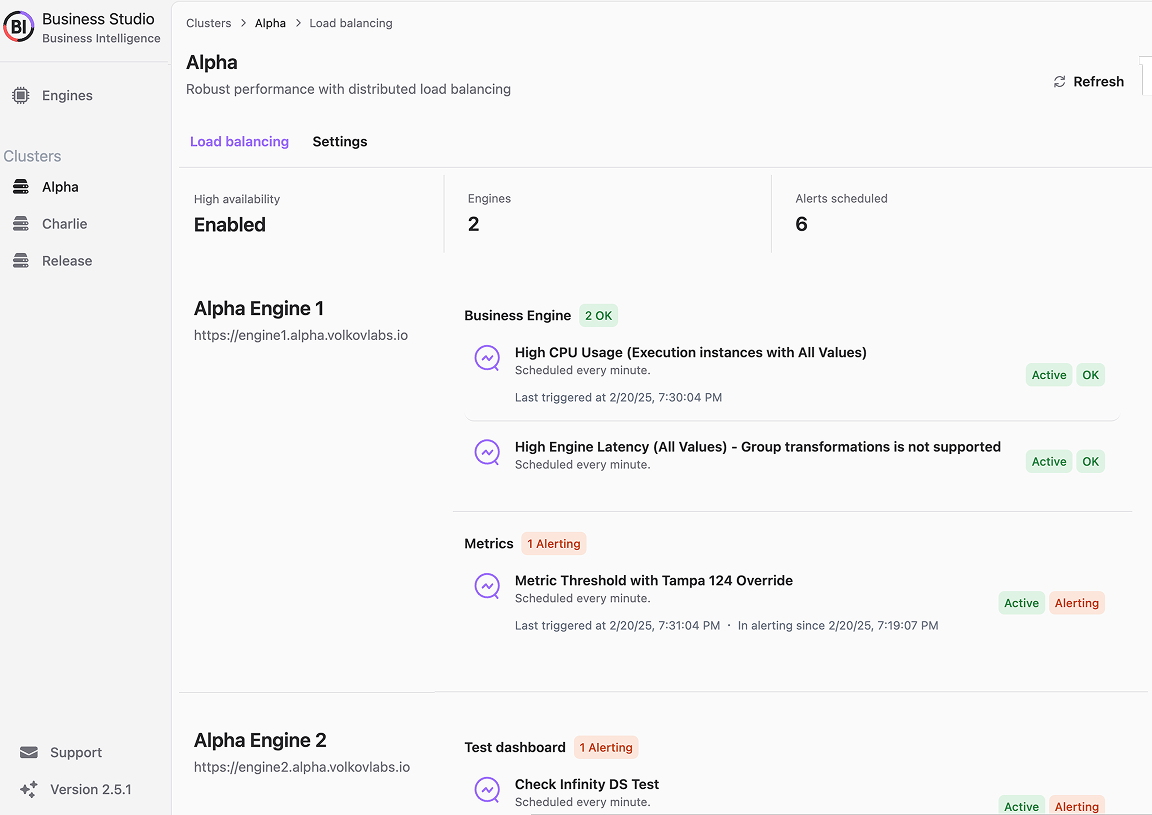Open Check Infinity DS Test alert title
The image size is (1152, 815).
(x=587, y=784)
